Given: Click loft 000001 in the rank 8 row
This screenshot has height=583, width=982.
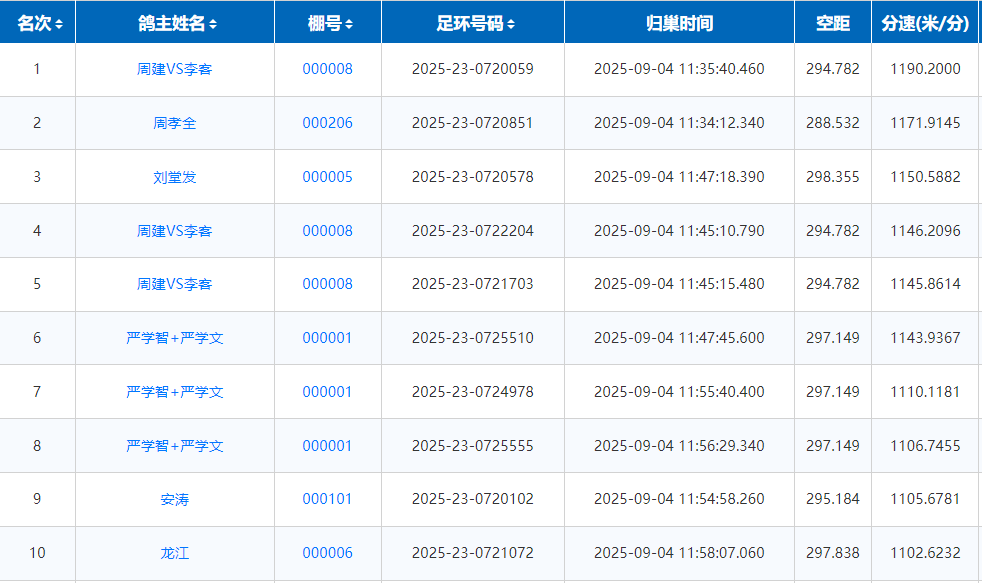Looking at the screenshot, I should tap(327, 446).
